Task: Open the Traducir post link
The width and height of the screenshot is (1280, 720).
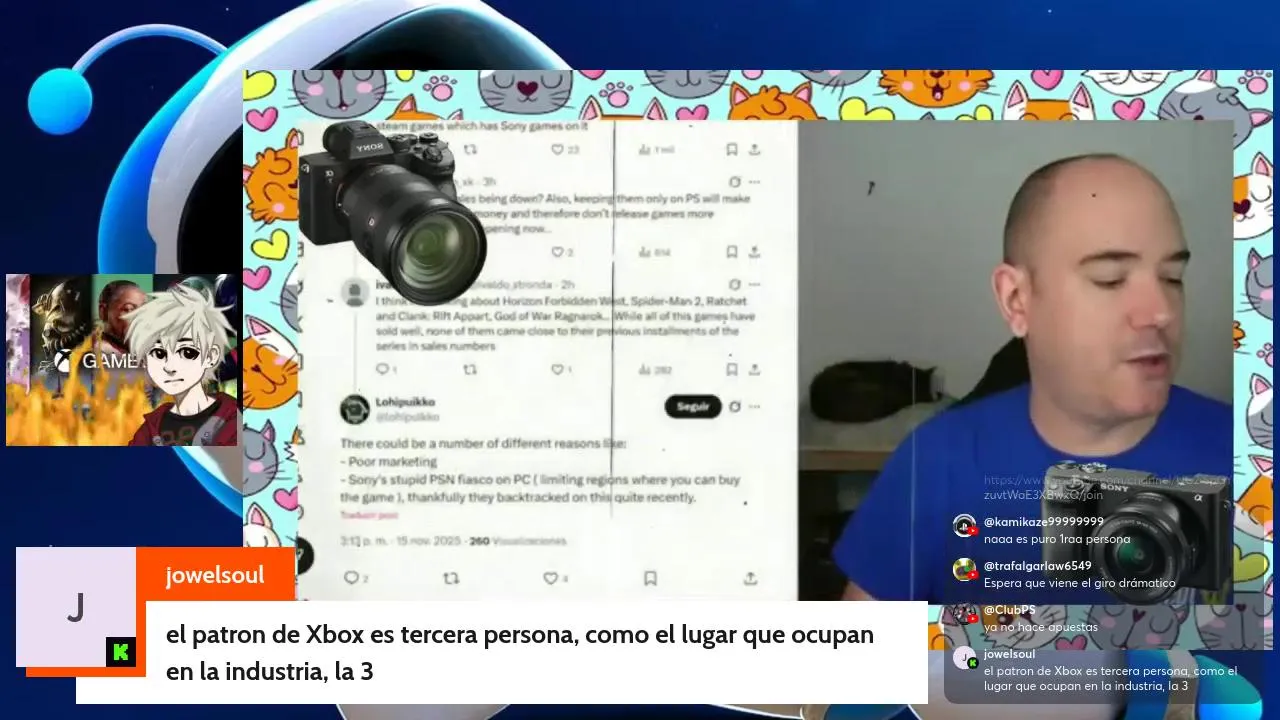Action: click(369, 515)
